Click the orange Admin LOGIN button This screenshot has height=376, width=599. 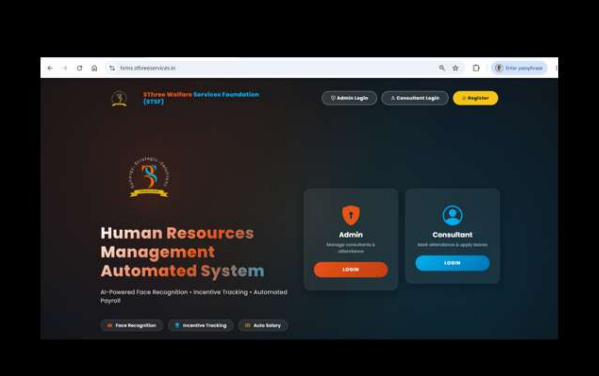351,269
